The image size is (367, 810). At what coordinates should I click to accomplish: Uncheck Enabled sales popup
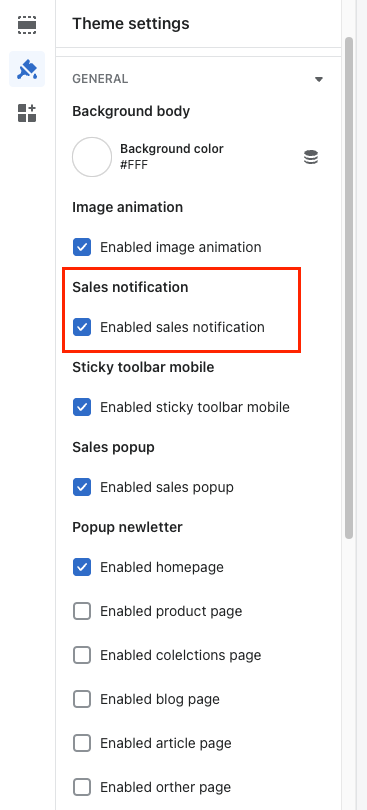[x=82, y=487]
